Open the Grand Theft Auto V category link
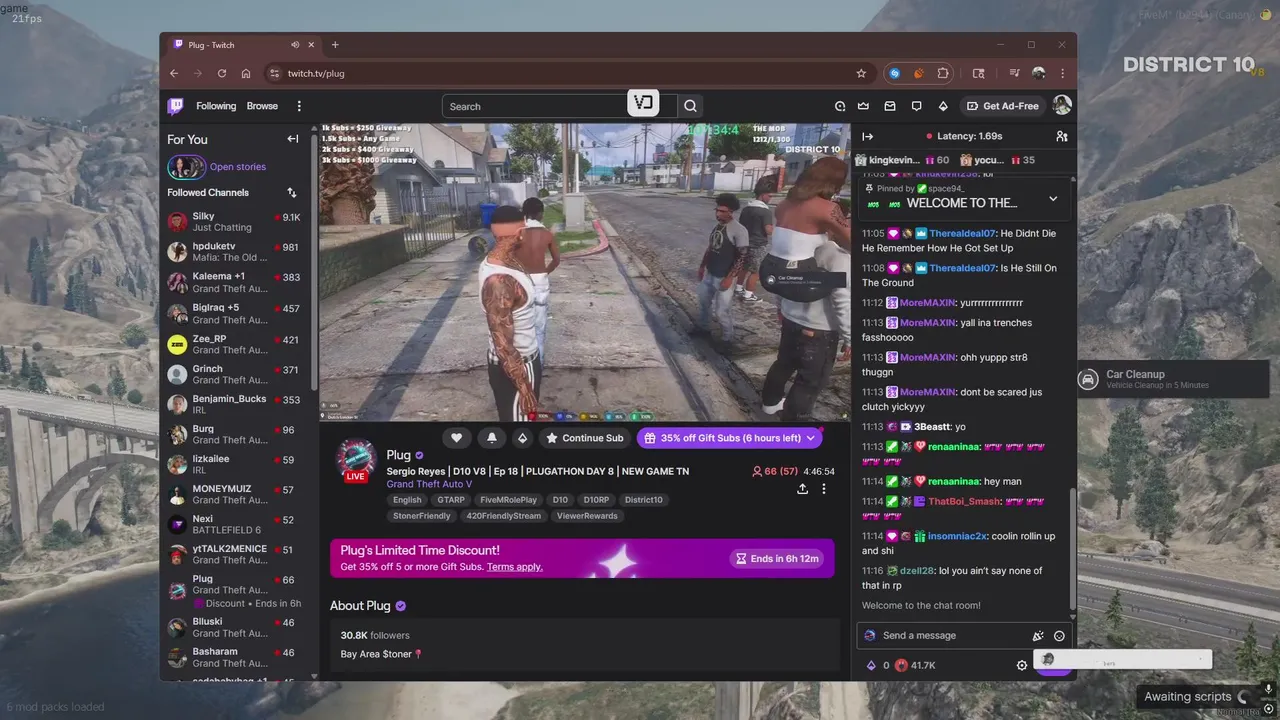Screen dimensions: 1280x720 tap(429, 484)
